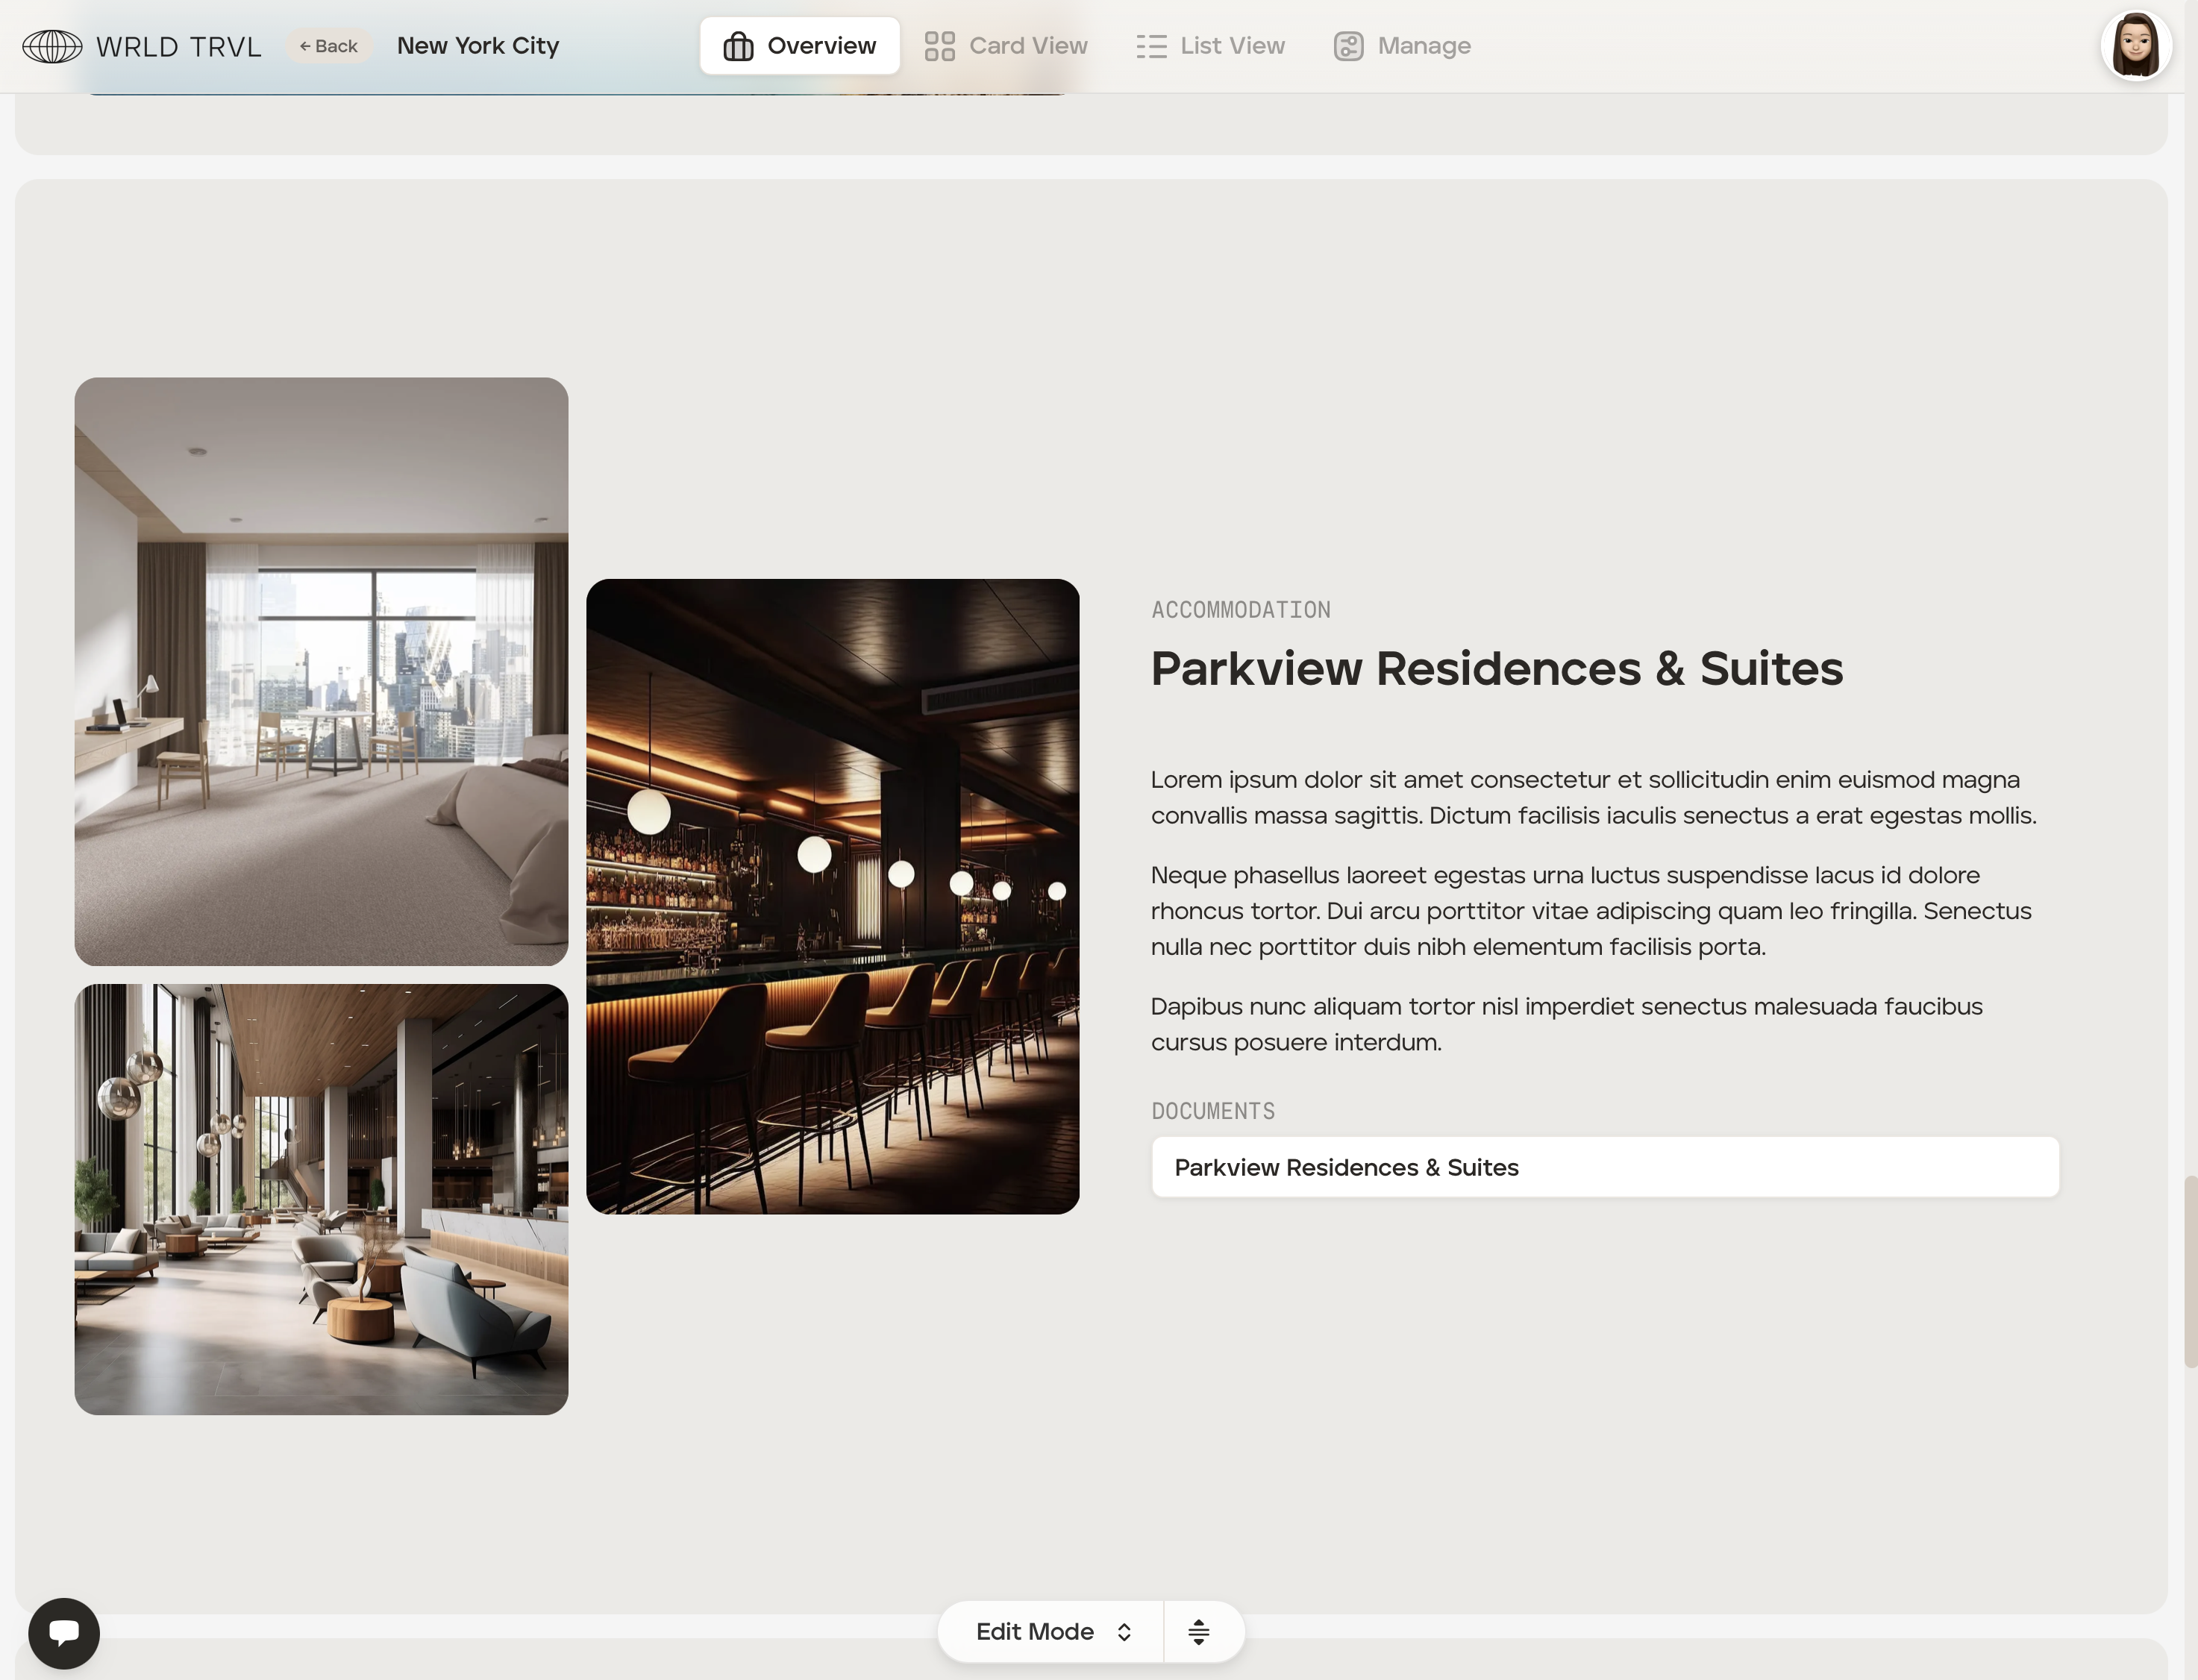2198x1680 pixels.
Task: Switch to the Card View tab
Action: click(x=1027, y=46)
